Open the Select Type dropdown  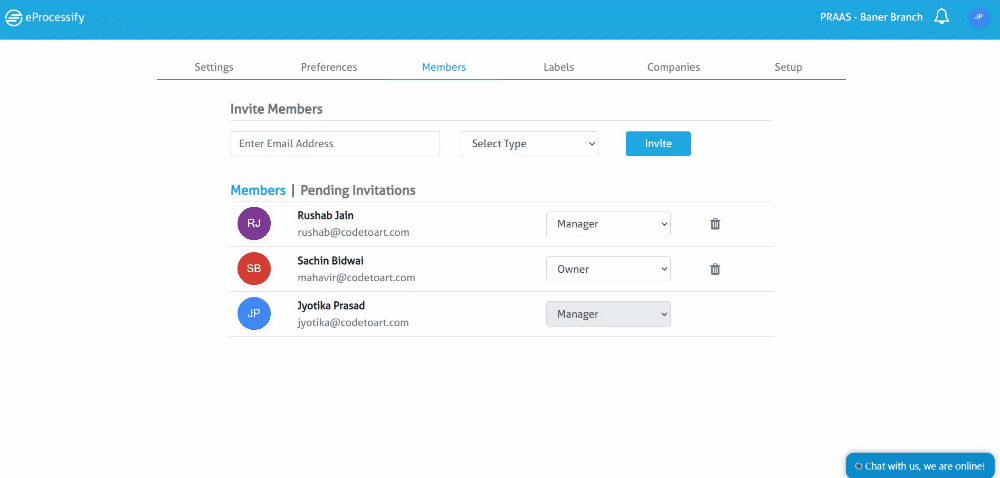[x=529, y=143]
